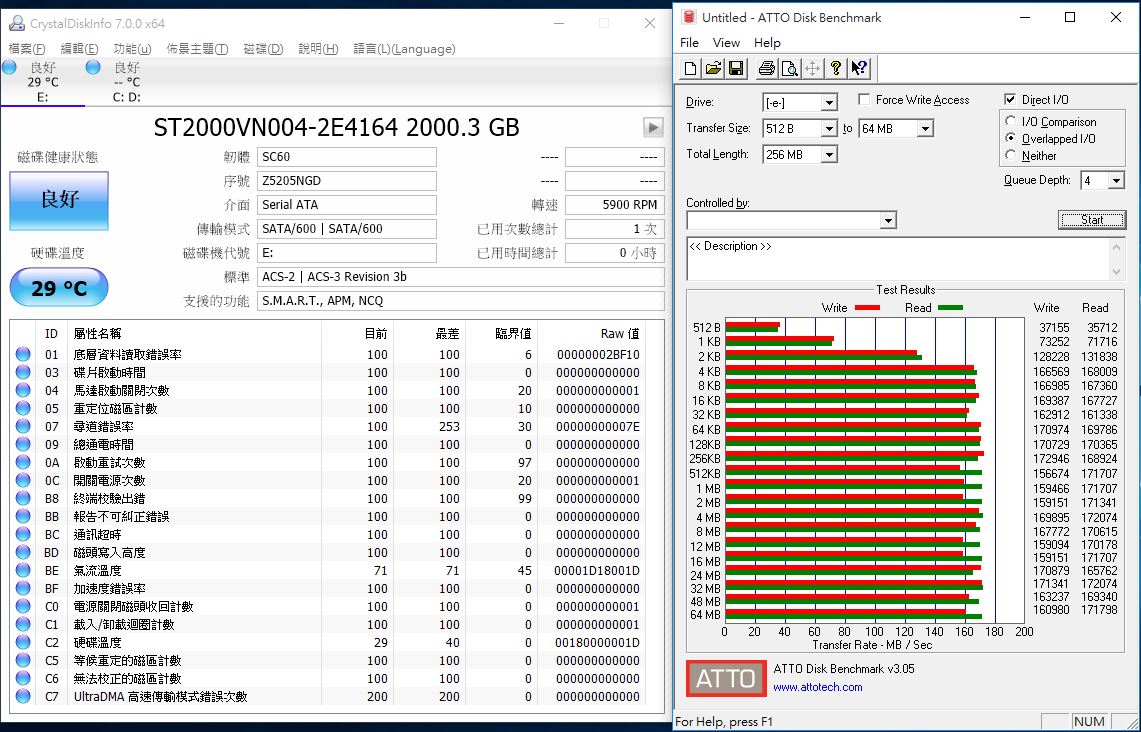Click the green Read legend swatch

[950, 308]
